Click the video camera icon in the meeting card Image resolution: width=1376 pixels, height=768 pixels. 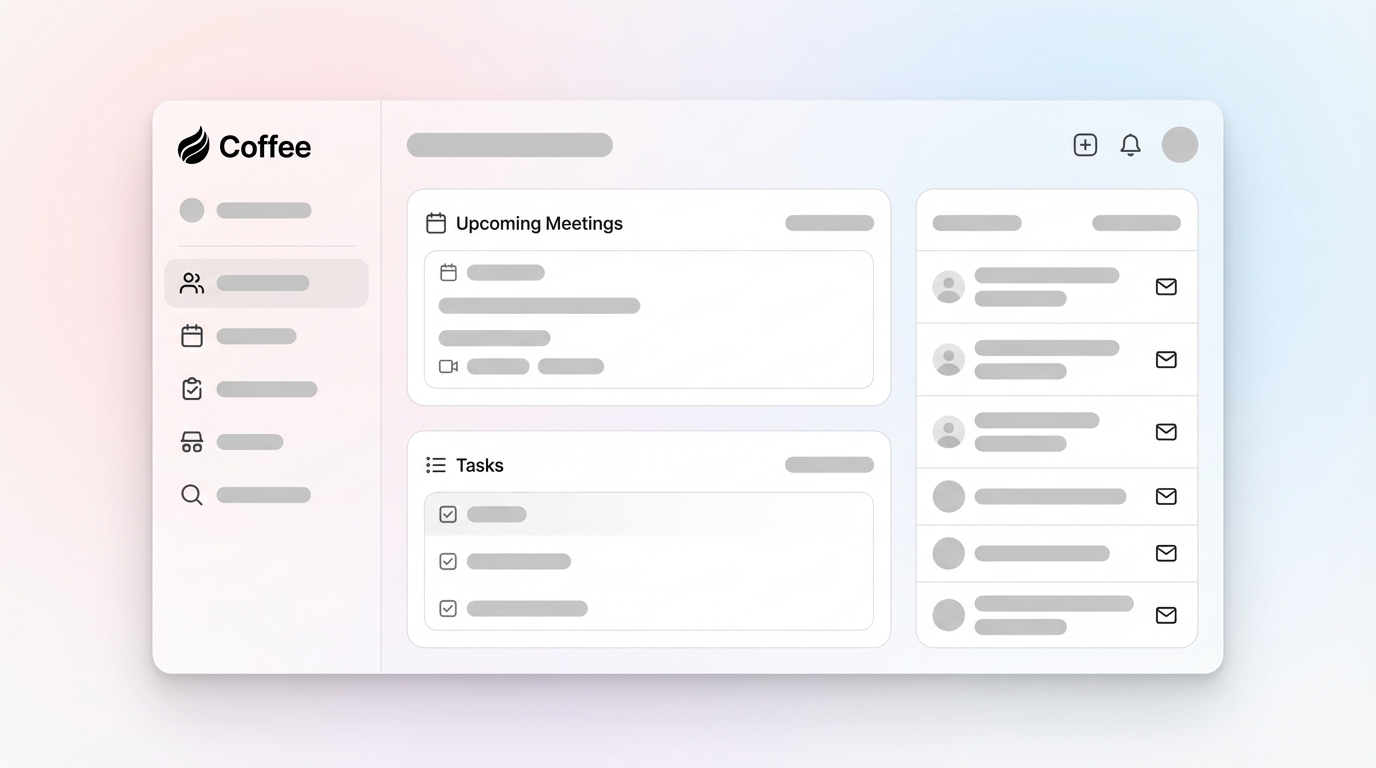(x=447, y=366)
